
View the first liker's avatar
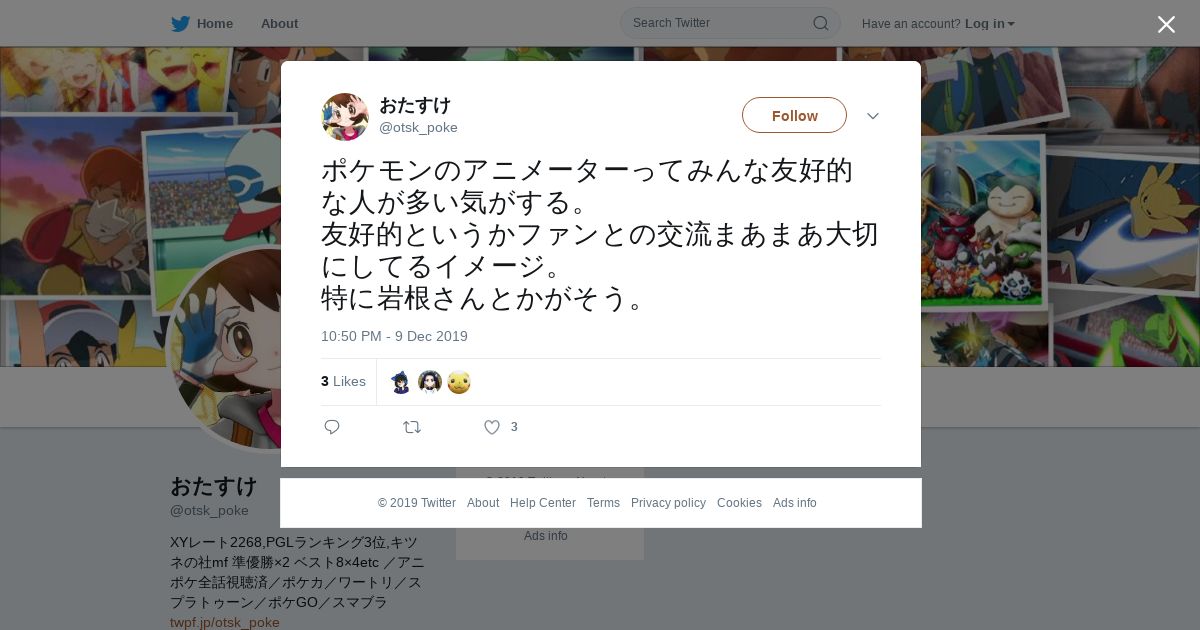401,382
